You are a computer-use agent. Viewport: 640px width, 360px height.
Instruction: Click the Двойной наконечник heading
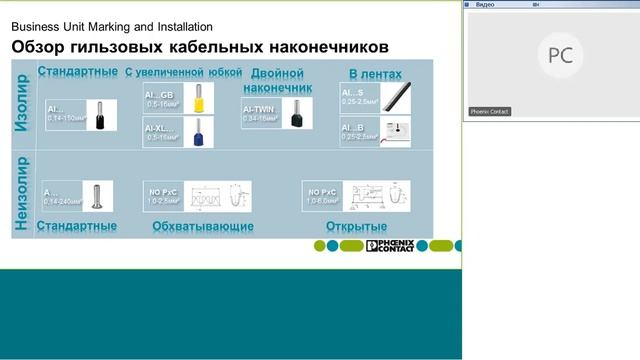(x=278, y=80)
